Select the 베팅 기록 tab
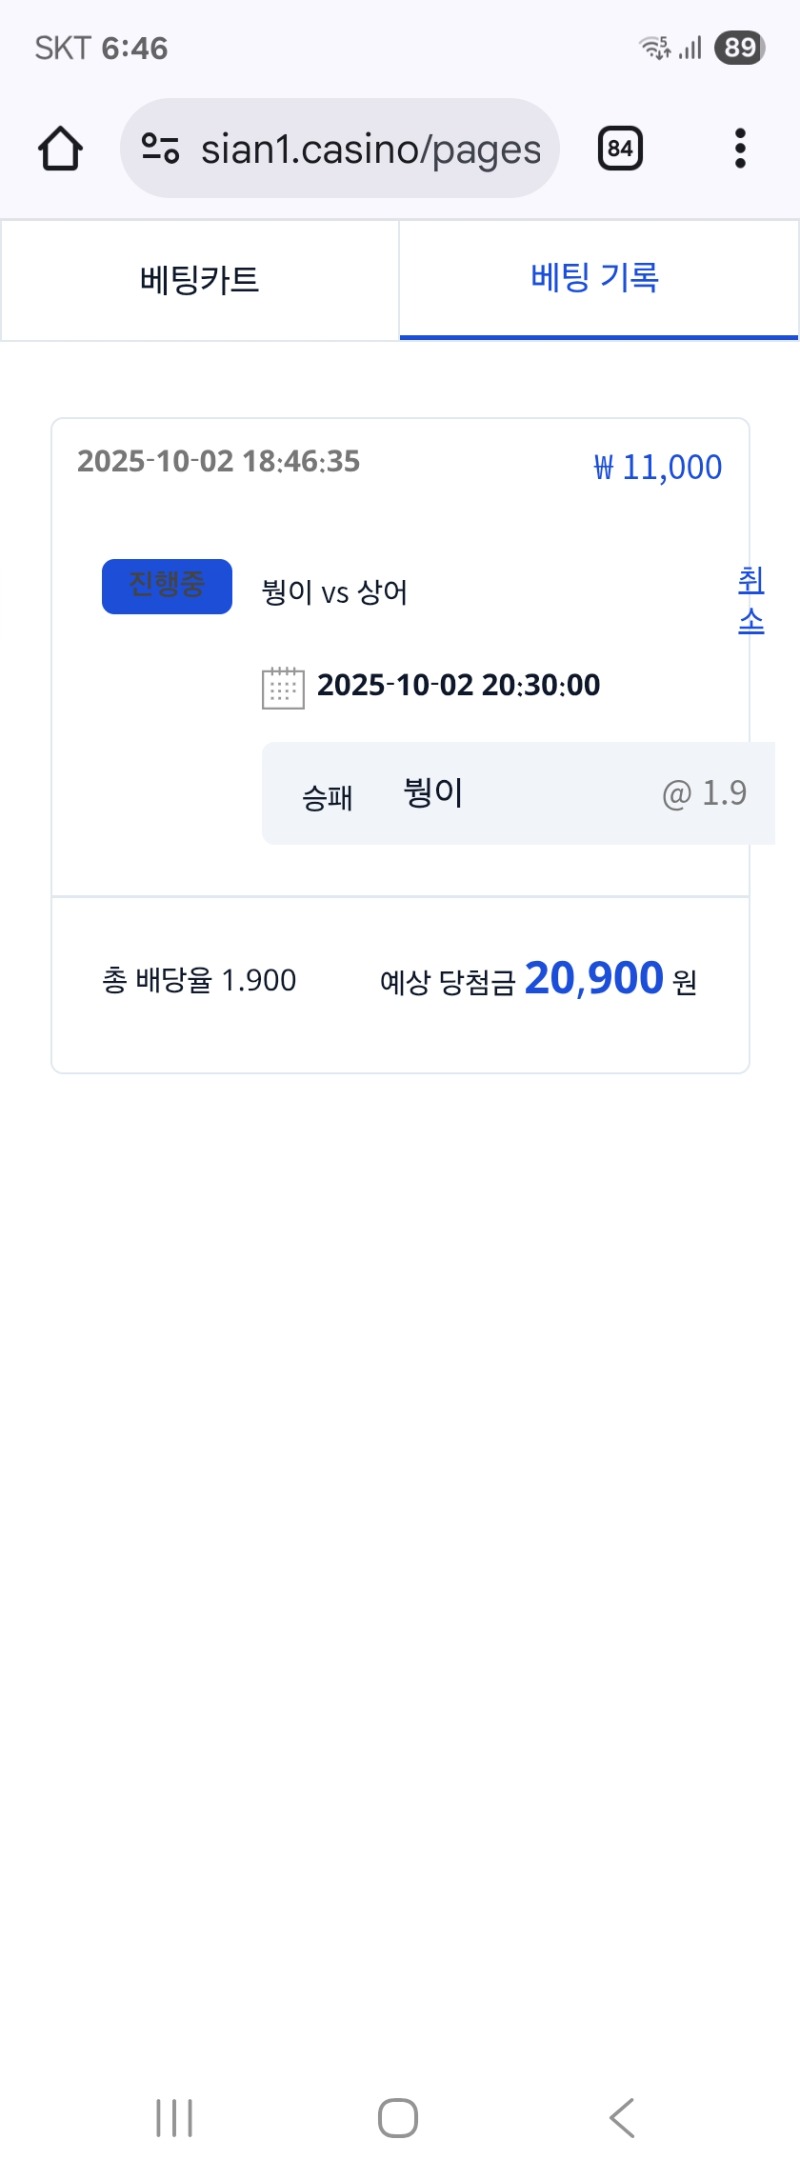This screenshot has height=2180, width=800. [595, 278]
